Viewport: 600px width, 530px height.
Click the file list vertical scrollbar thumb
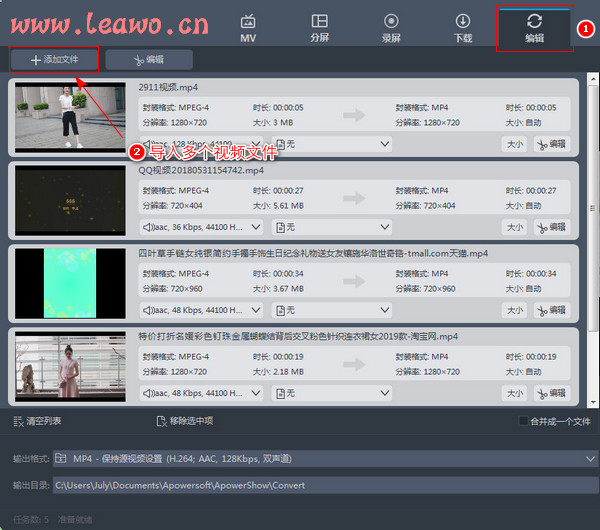pyautogui.click(x=593, y=209)
